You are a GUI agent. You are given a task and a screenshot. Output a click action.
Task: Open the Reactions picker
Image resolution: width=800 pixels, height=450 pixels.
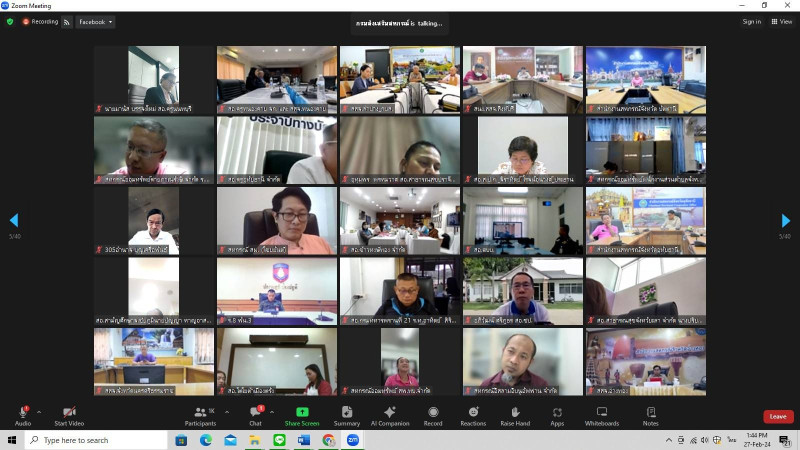(x=473, y=415)
